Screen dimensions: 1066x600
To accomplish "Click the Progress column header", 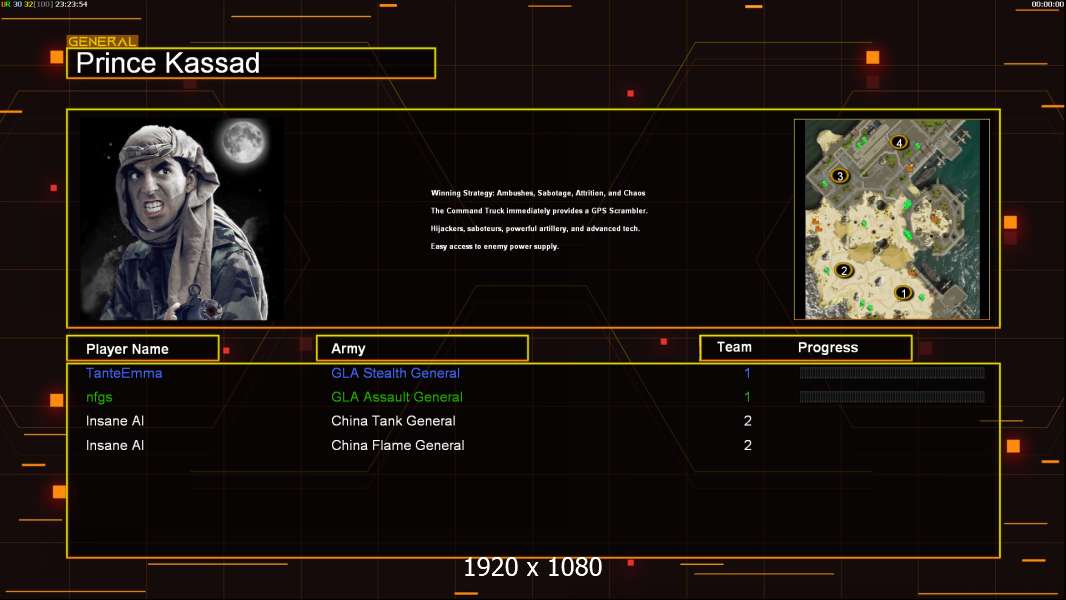I will 827,347.
